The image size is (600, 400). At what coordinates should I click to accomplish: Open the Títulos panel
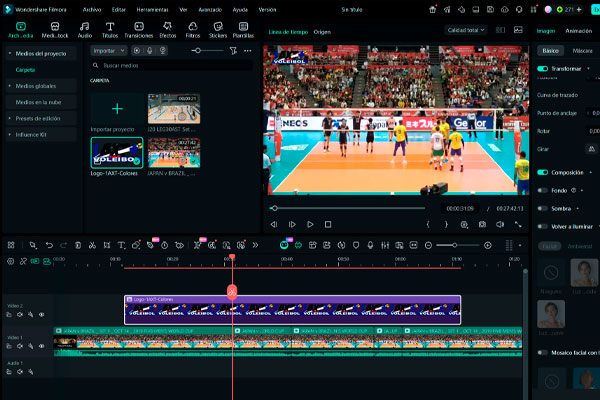tap(109, 29)
